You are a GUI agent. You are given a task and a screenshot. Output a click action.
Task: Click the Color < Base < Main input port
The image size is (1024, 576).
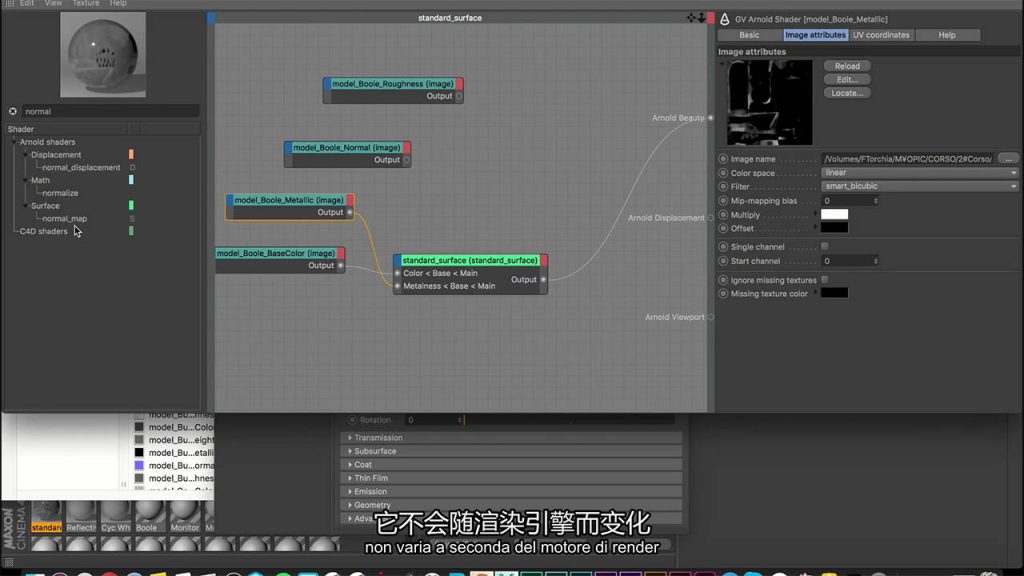(x=397, y=273)
